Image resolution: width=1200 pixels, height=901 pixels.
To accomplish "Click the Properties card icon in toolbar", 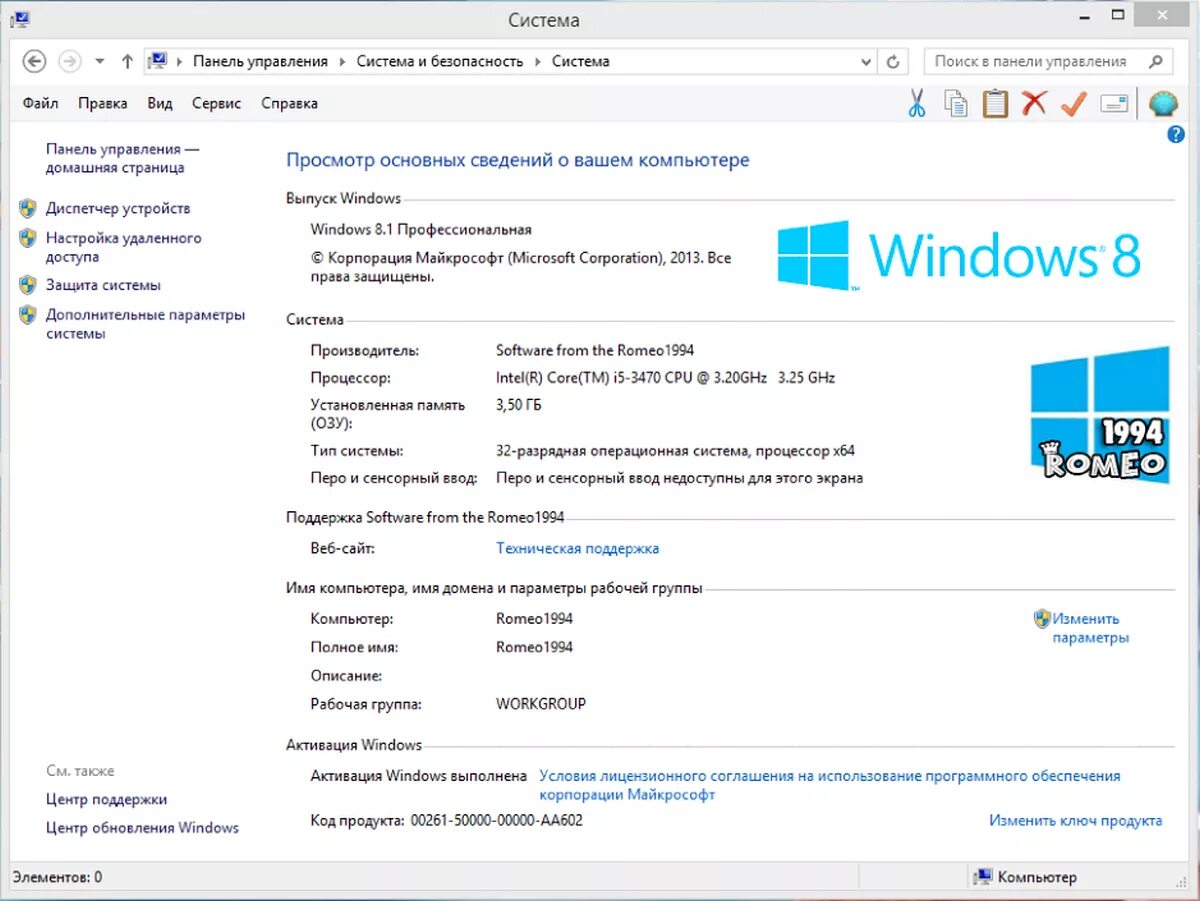I will click(1114, 103).
